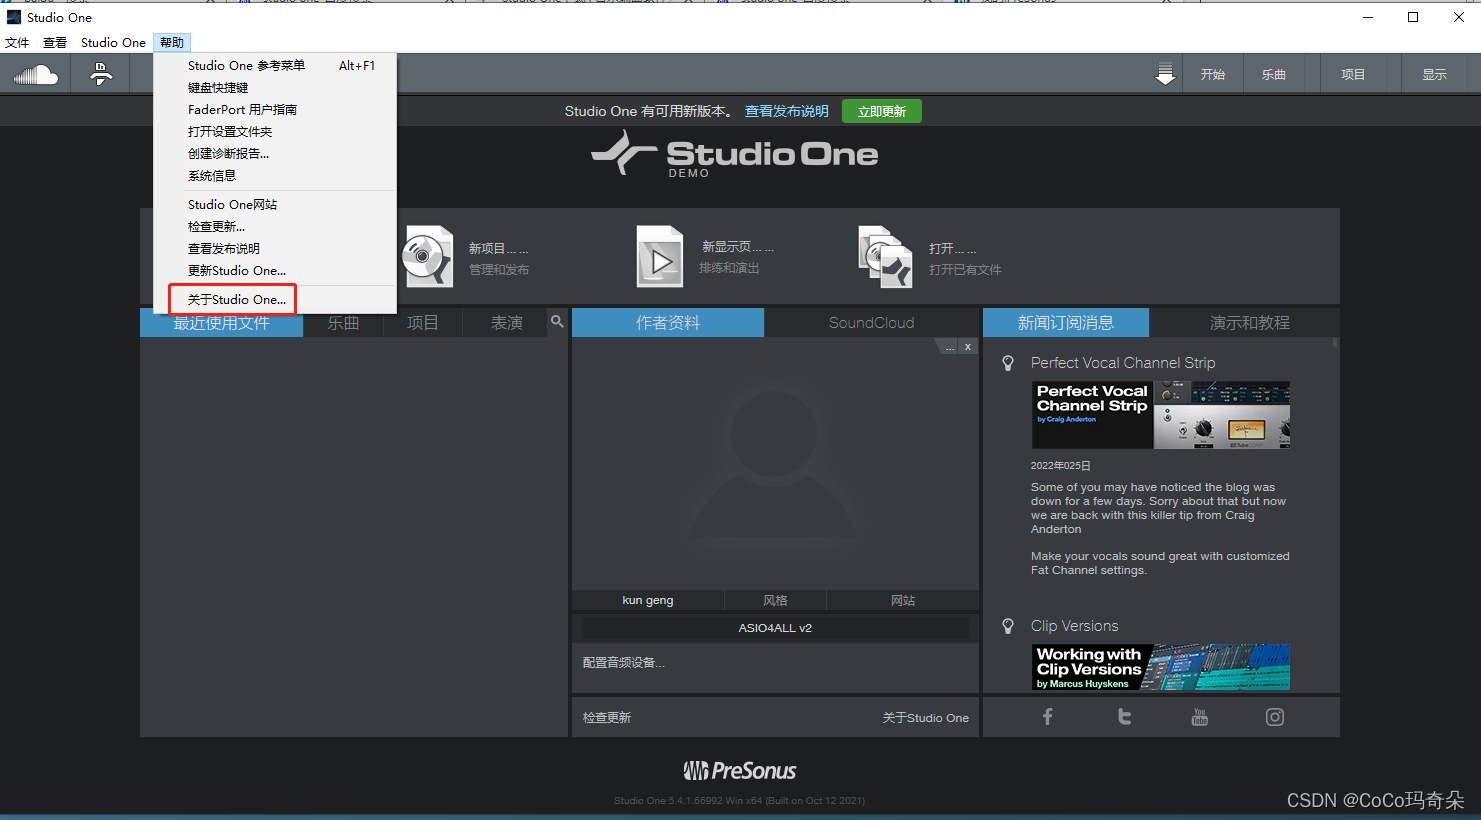Open FaderPort 用户指南 entry
Image resolution: width=1481 pixels, height=820 pixels.
coord(275,109)
